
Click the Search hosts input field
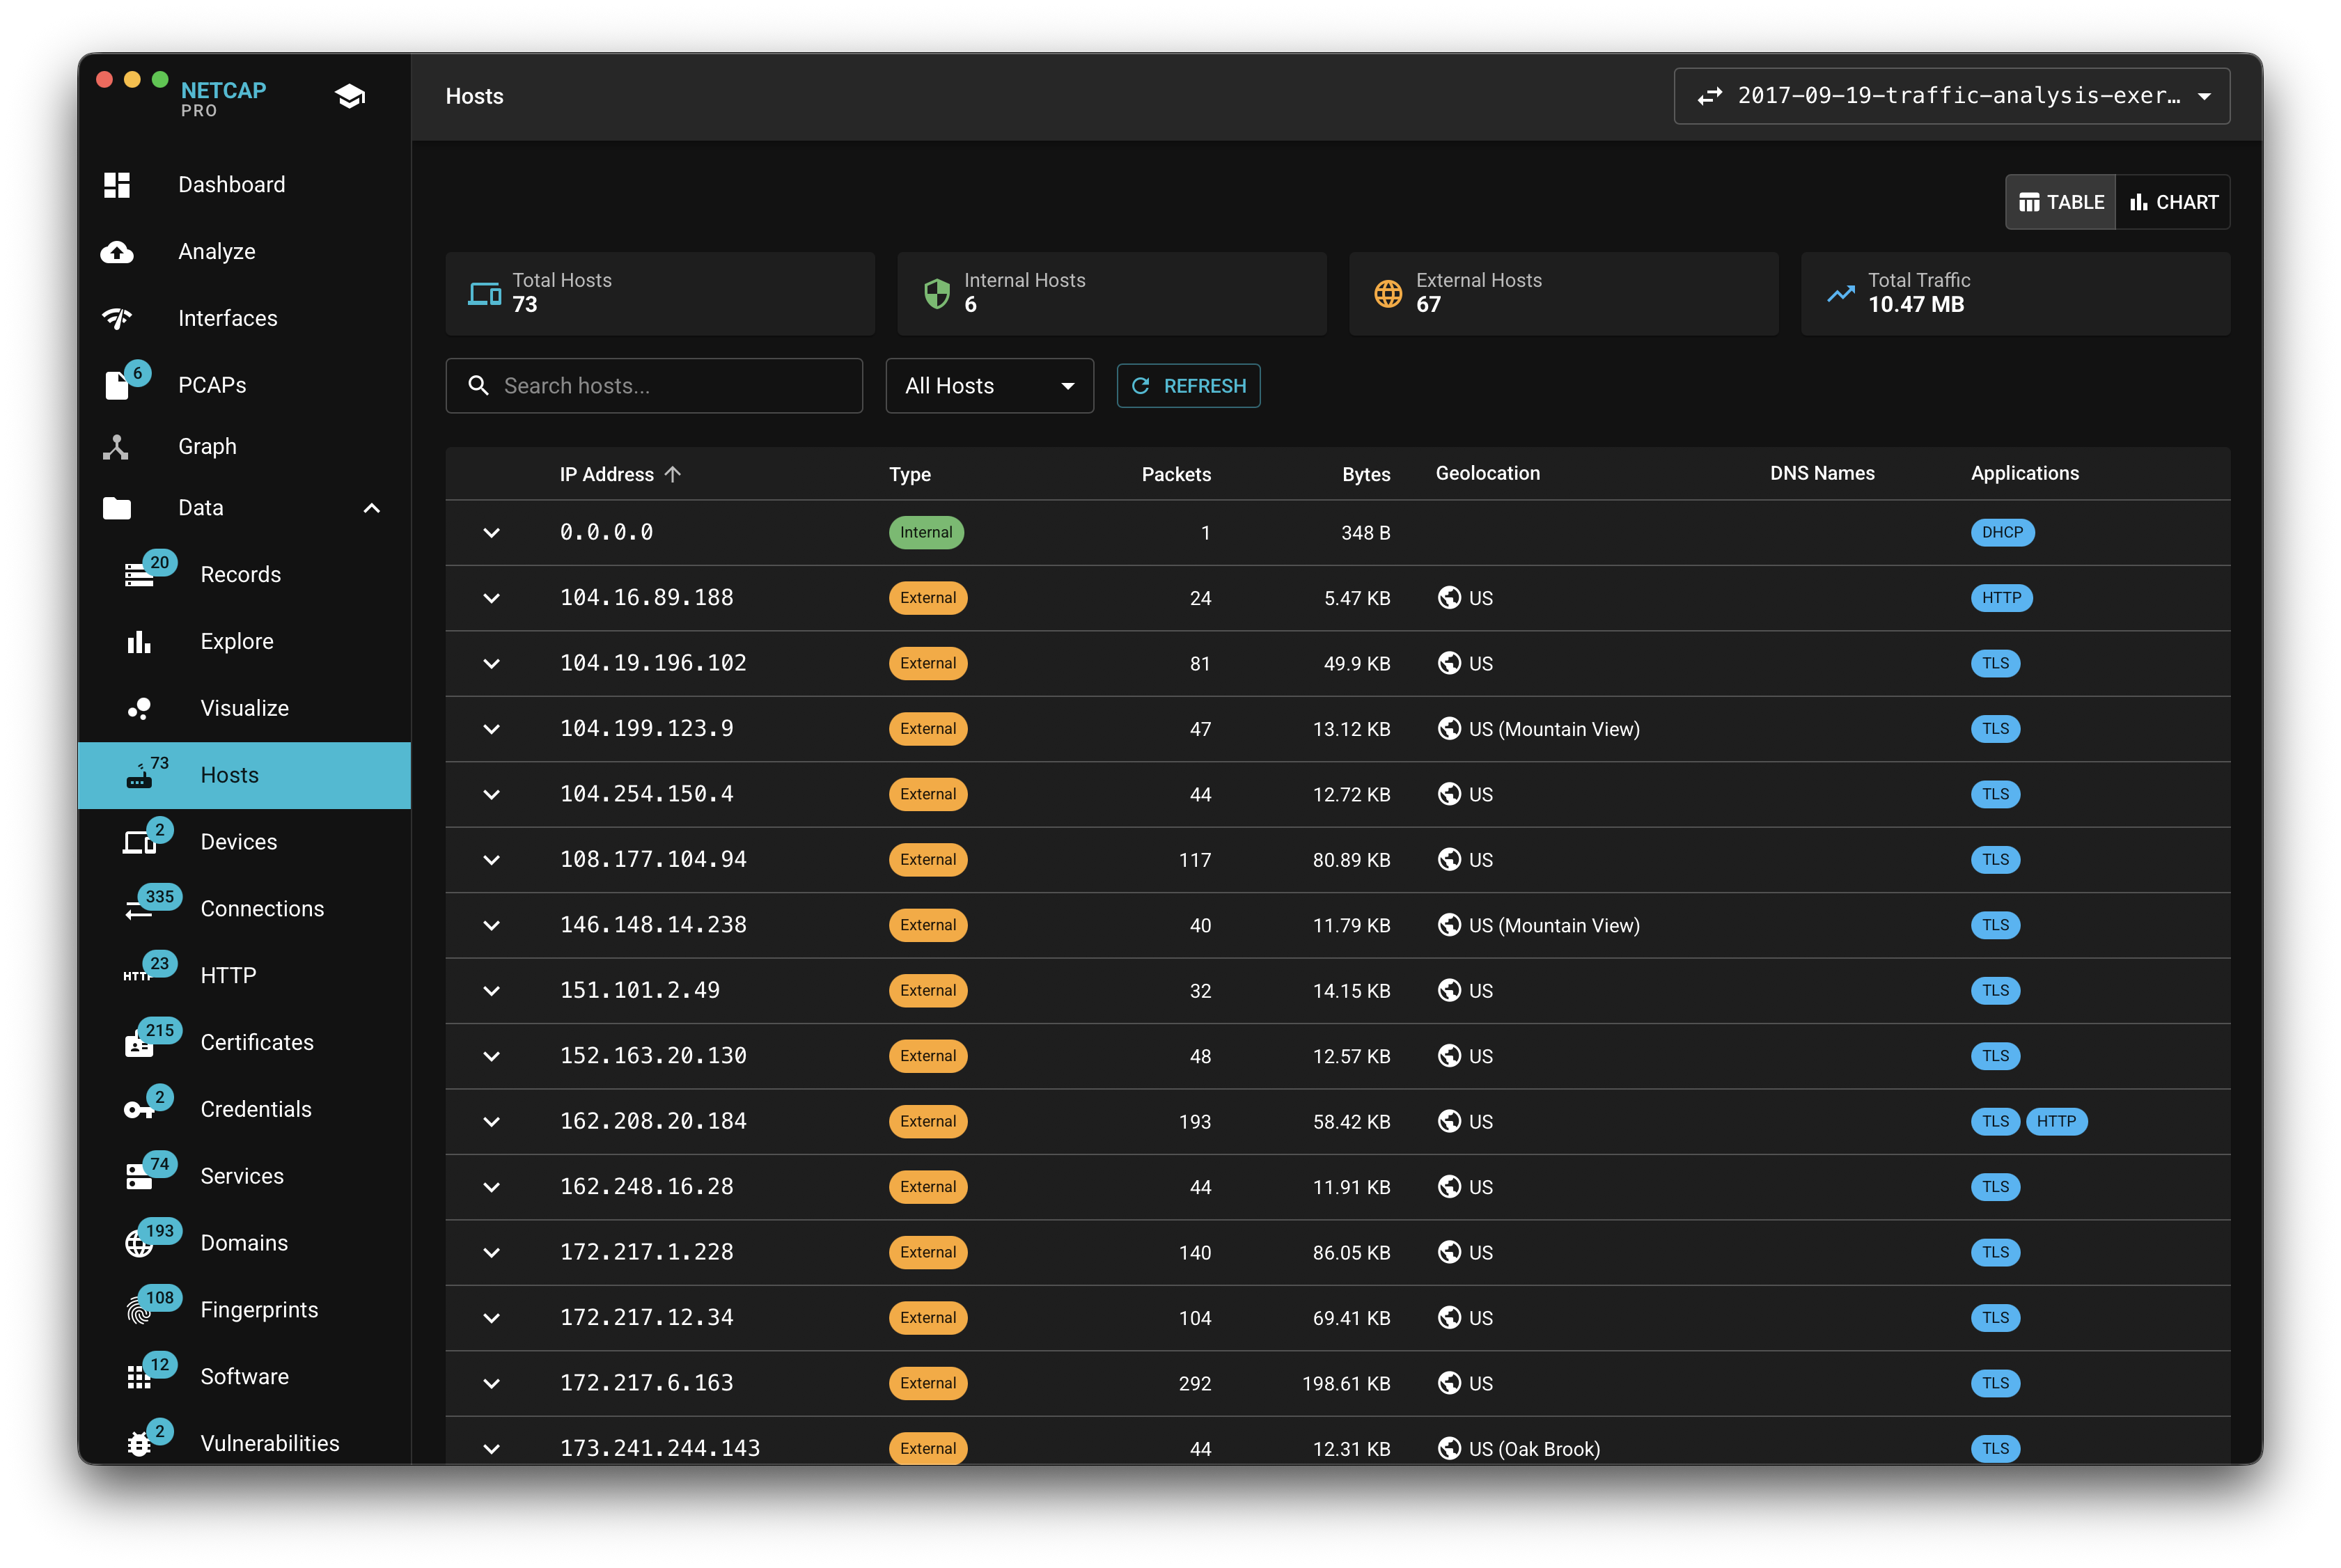click(x=654, y=386)
